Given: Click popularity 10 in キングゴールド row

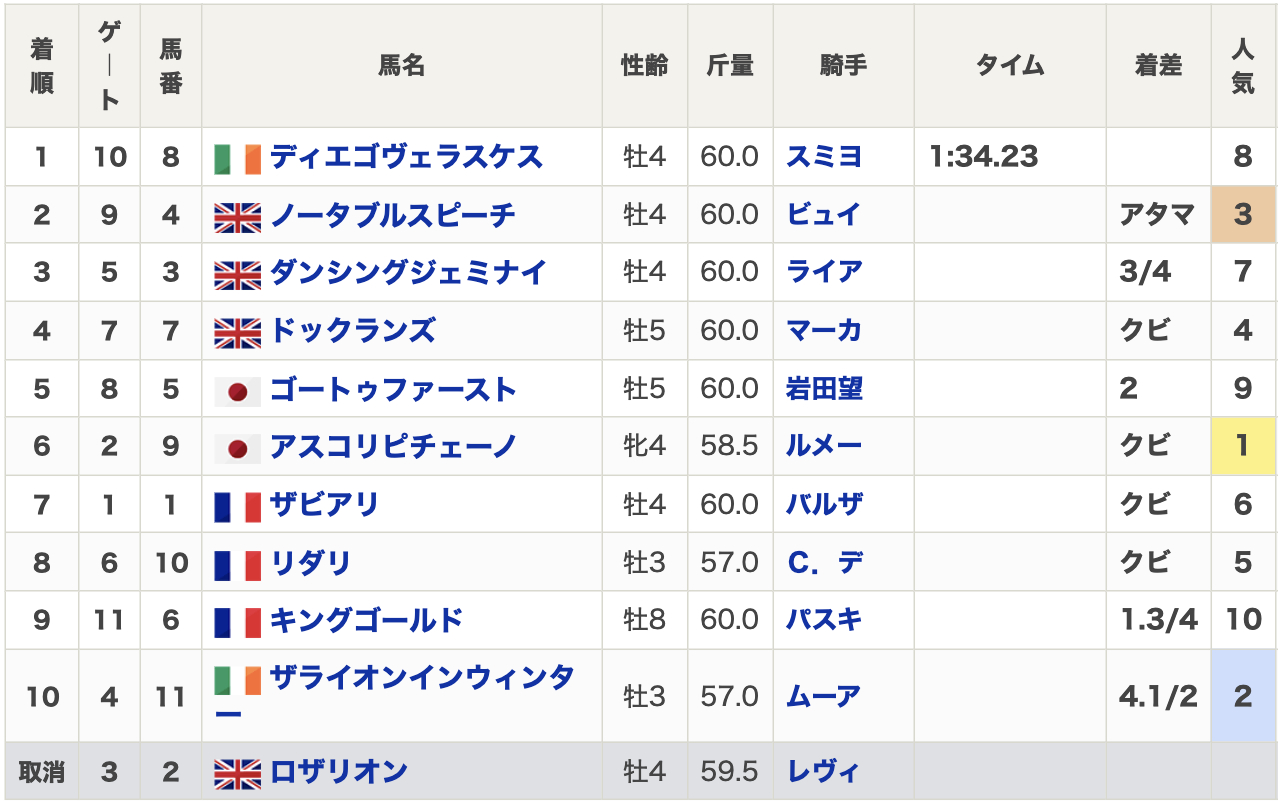Looking at the screenshot, I should click(x=1243, y=620).
